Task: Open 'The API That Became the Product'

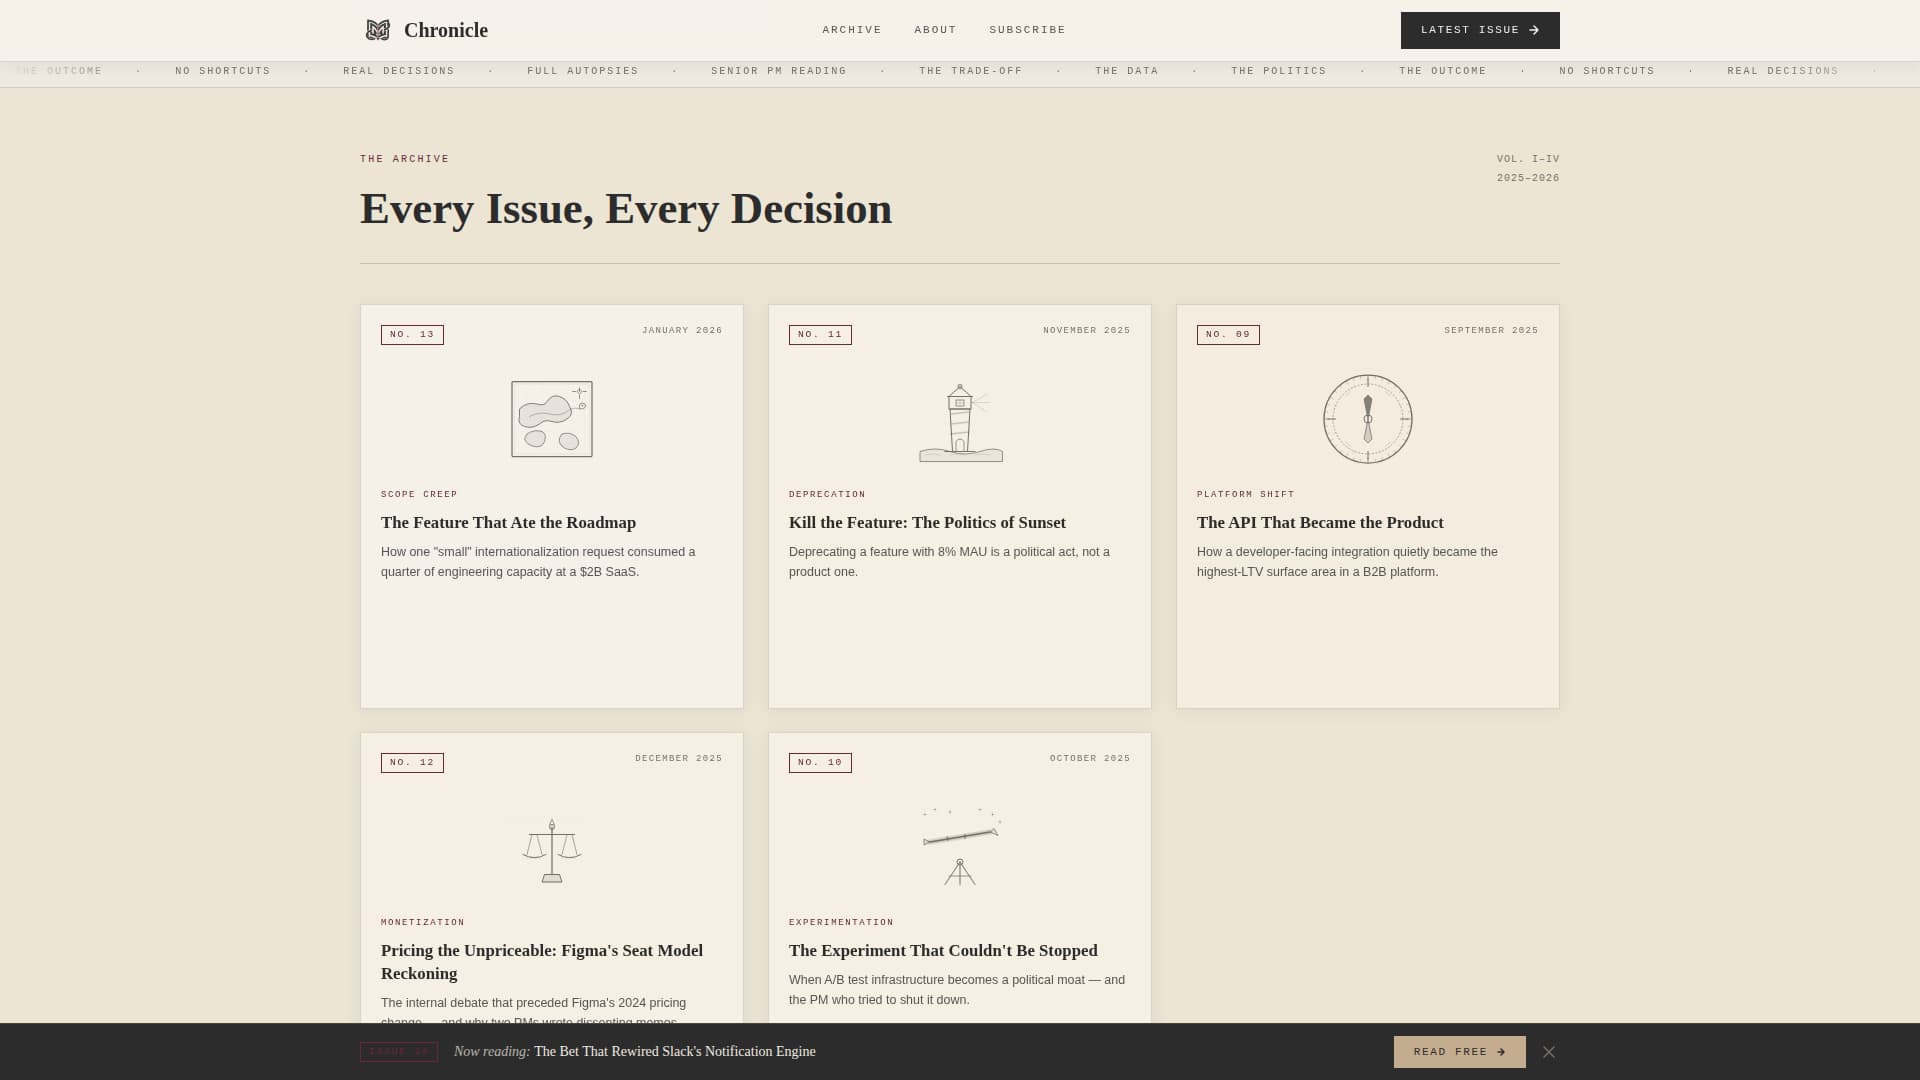Action: point(1320,523)
